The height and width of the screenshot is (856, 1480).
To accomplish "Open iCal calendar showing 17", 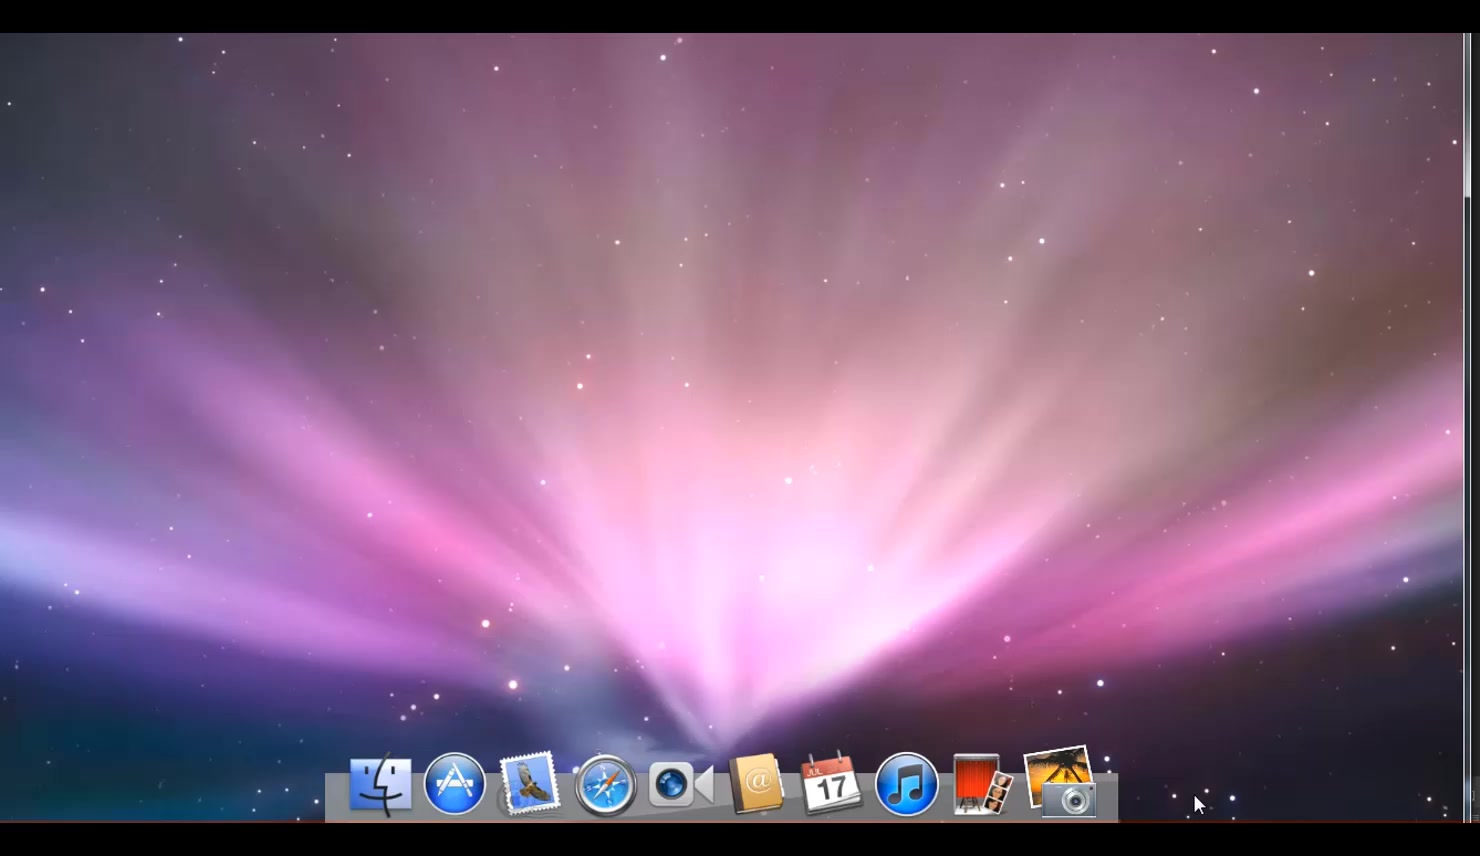I will point(831,784).
